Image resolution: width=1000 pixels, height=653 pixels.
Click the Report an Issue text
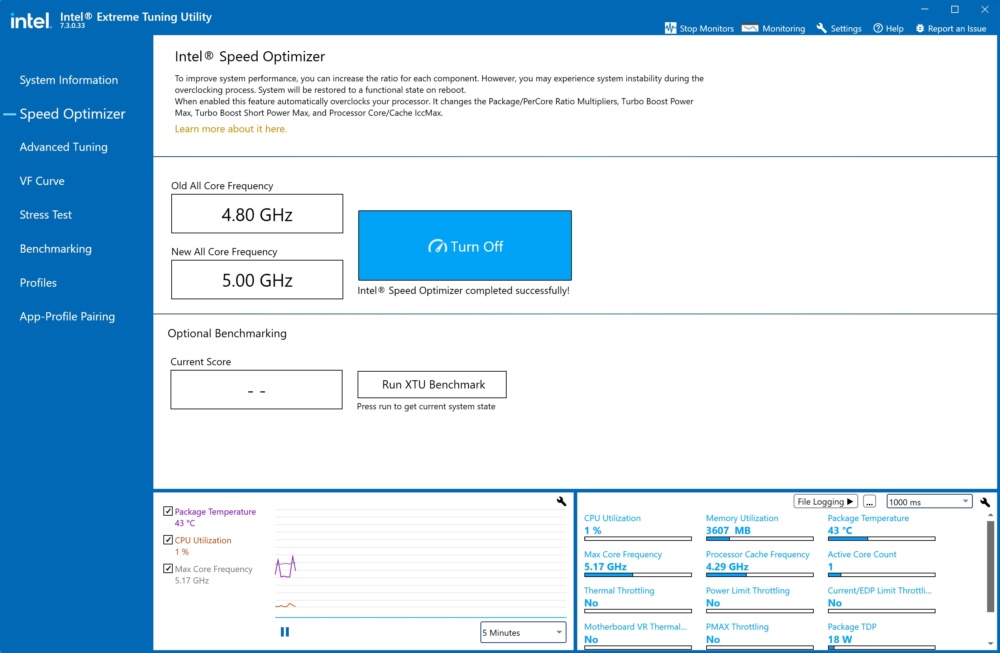[957, 29]
